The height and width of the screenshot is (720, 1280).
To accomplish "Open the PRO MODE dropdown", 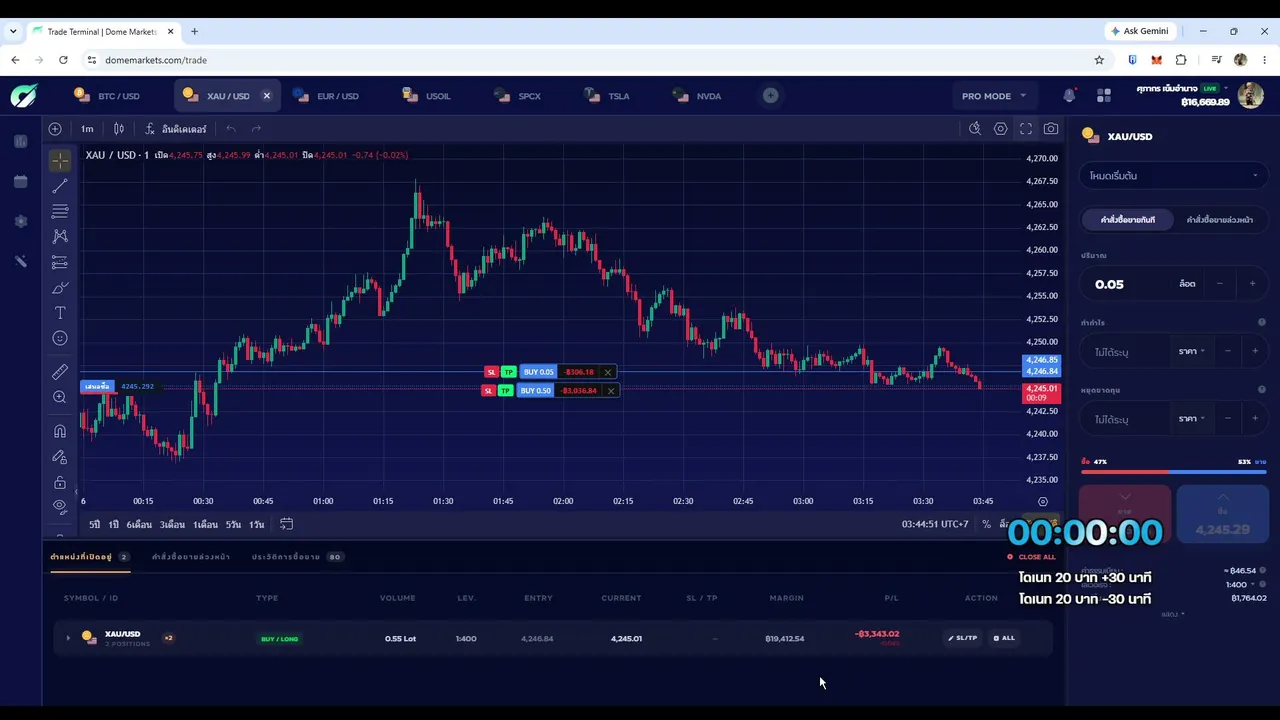I will [x=994, y=96].
